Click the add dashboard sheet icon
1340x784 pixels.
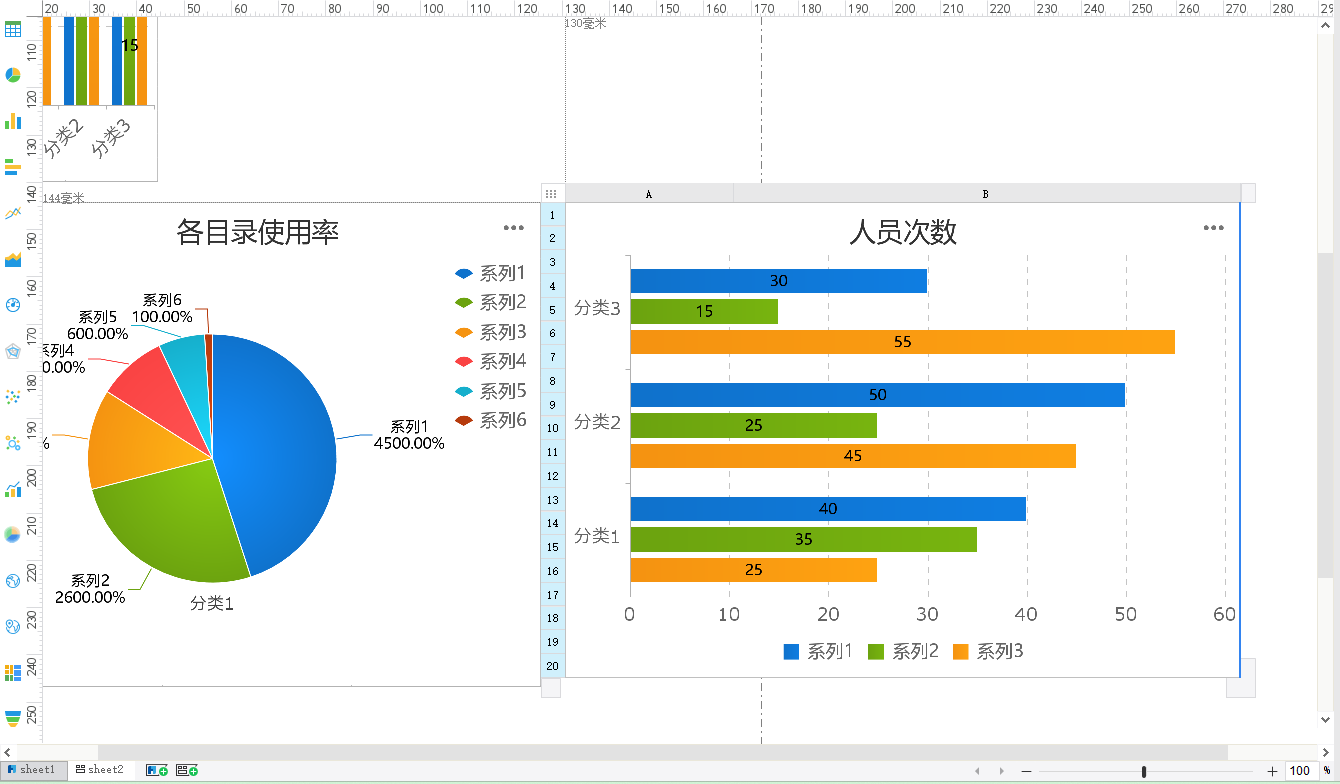click(186, 770)
